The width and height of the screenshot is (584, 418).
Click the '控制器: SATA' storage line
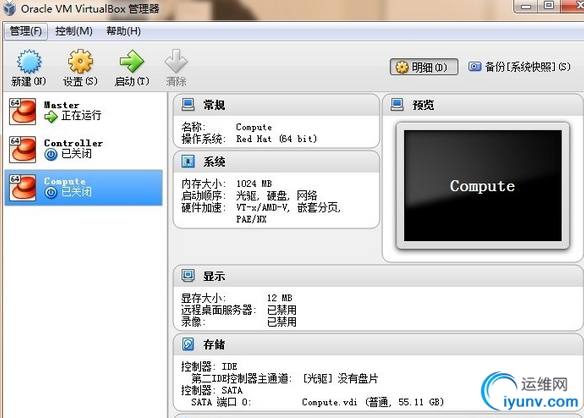pos(212,390)
